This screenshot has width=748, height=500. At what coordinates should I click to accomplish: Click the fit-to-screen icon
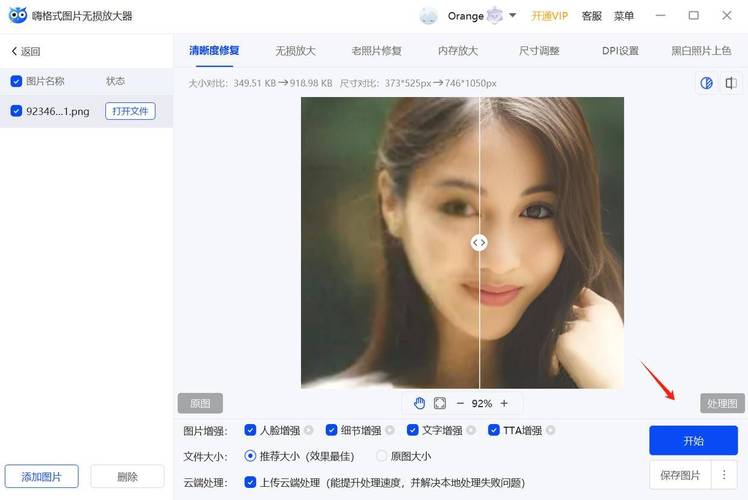point(440,403)
